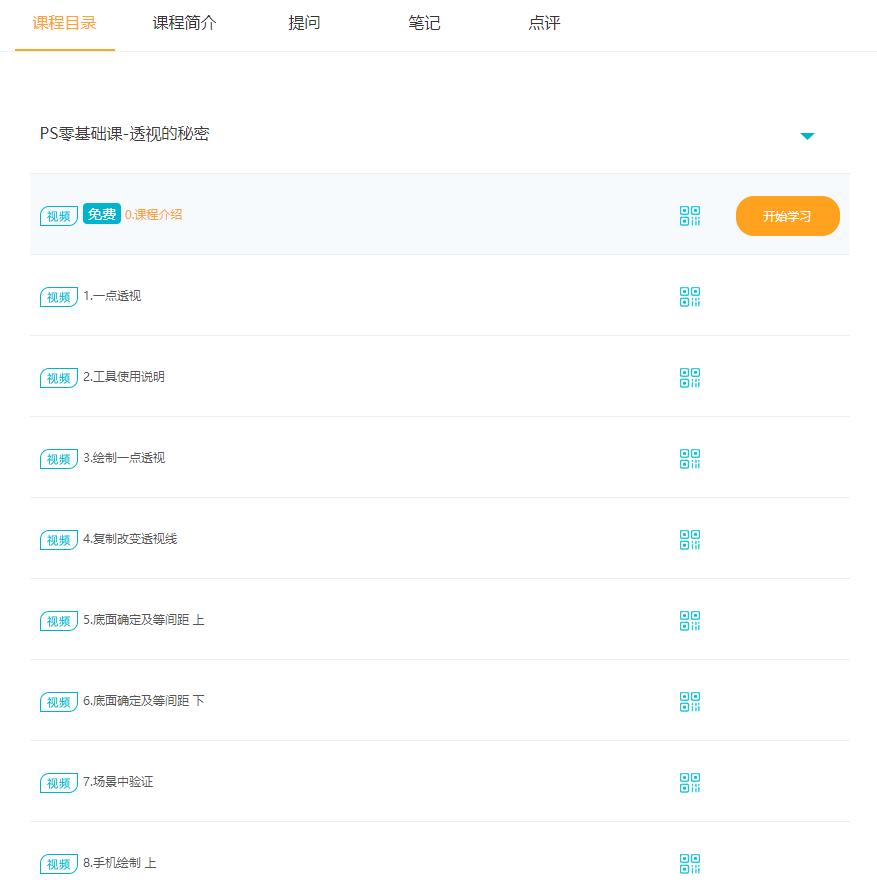Click the 视频 badge beside 5.底面确定及等间距 上
This screenshot has width=877, height=882.
(58, 620)
